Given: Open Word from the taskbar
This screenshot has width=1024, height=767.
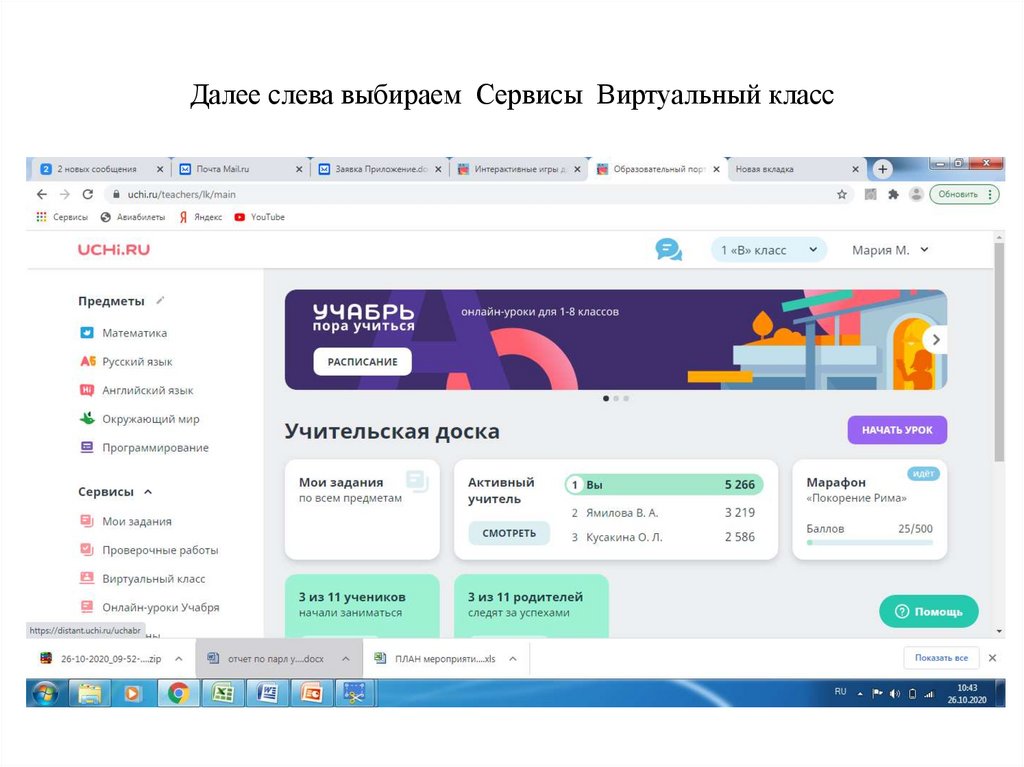Looking at the screenshot, I should 267,693.
